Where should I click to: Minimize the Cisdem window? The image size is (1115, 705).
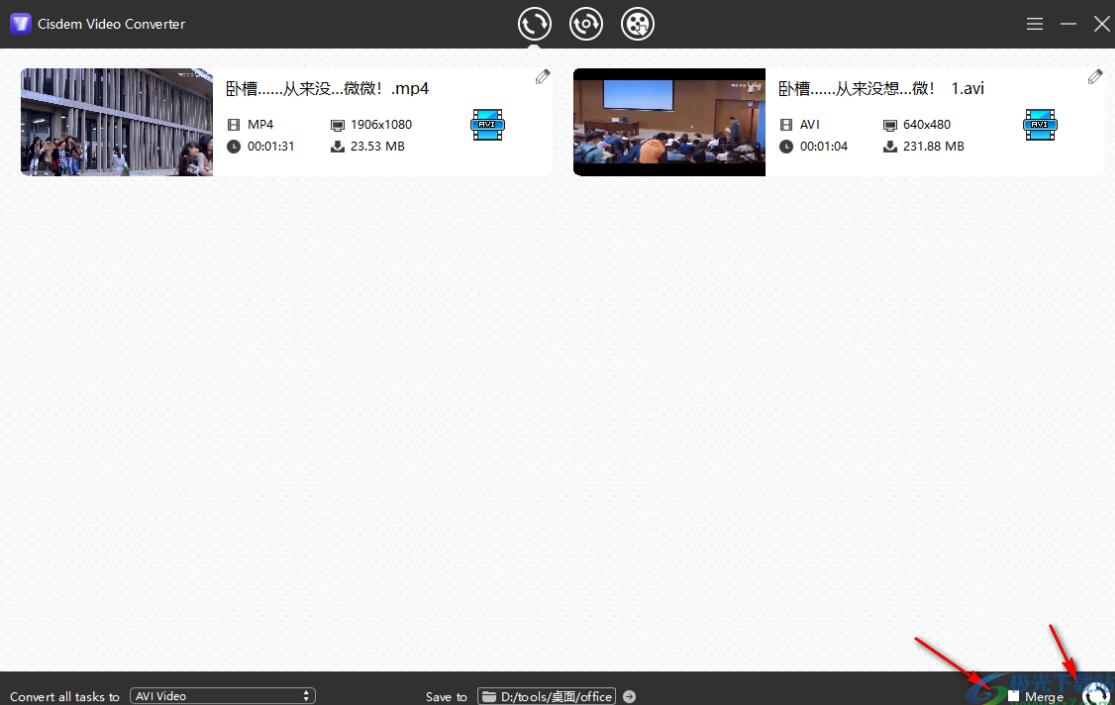tap(1068, 24)
